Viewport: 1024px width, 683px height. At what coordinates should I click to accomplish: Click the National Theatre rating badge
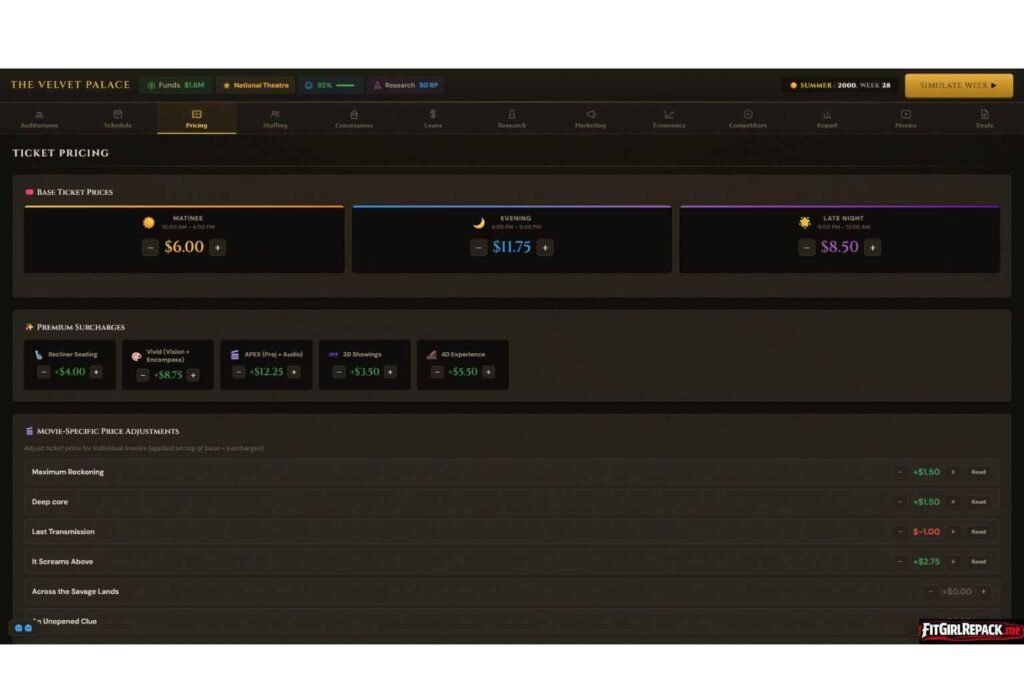tap(256, 85)
